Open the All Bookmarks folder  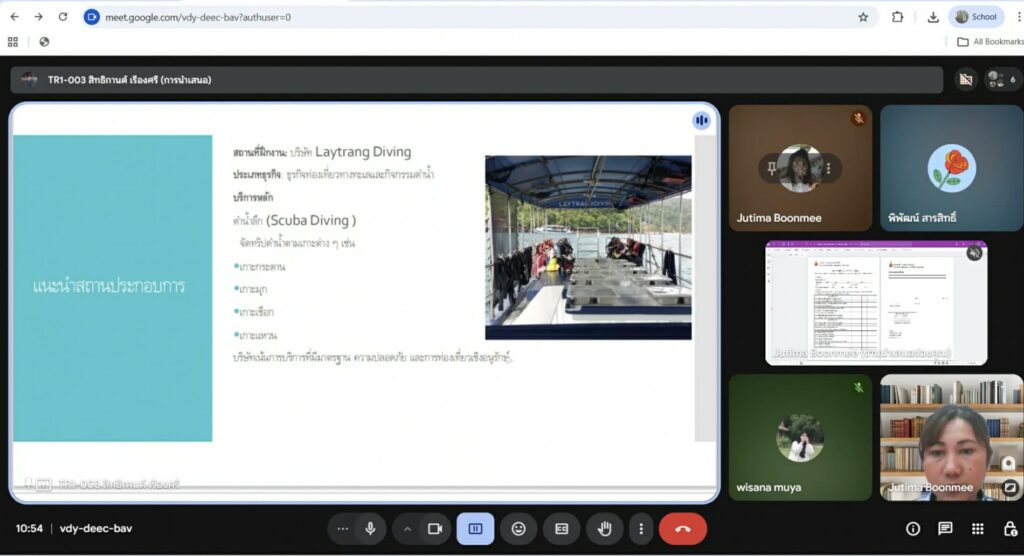coord(989,42)
